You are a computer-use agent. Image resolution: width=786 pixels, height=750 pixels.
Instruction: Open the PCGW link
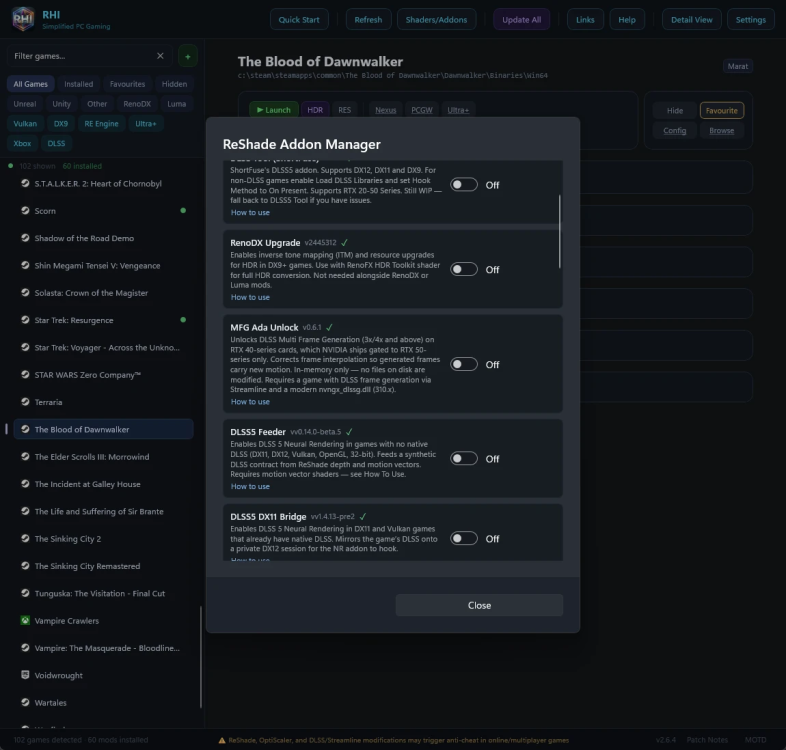click(422, 110)
